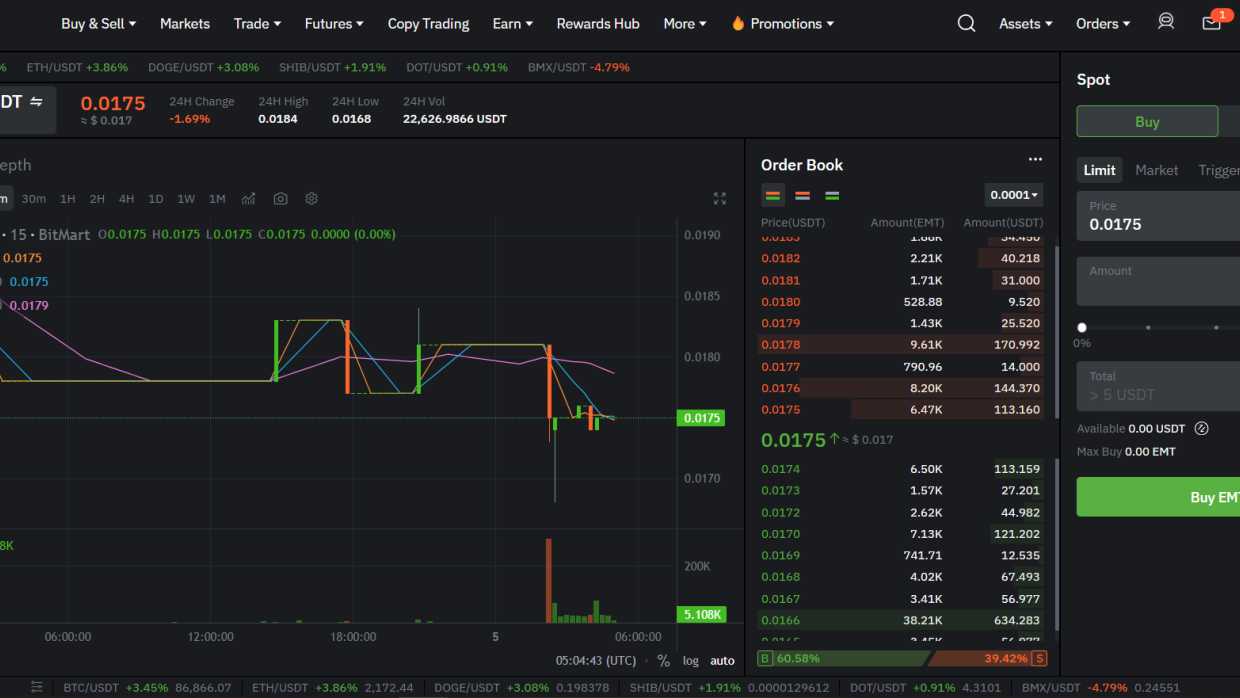This screenshot has height=698, width=1240.
Task: Click DOGE/USDT in the top ticker strip
Action: pos(203,67)
